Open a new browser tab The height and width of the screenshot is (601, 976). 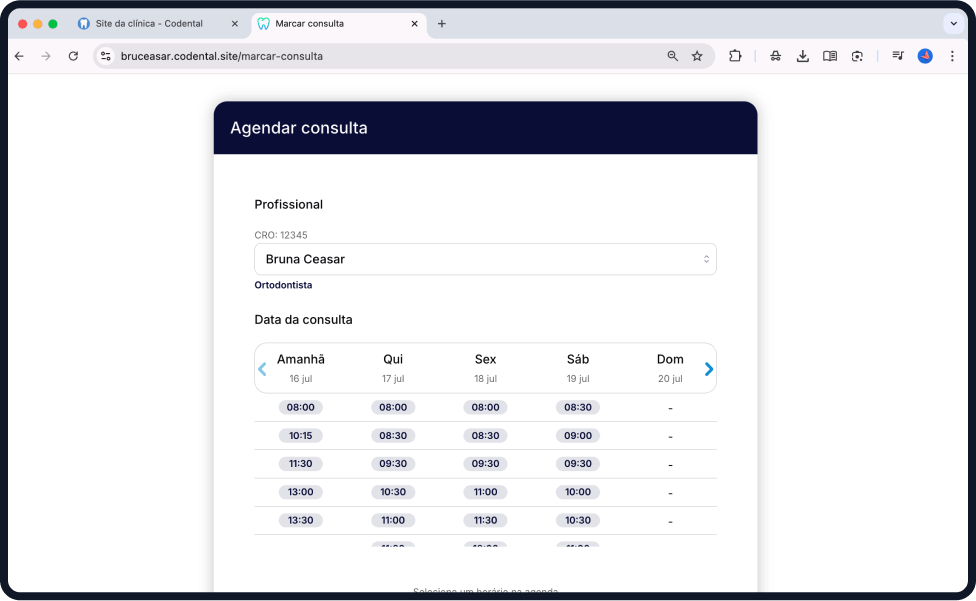click(442, 23)
